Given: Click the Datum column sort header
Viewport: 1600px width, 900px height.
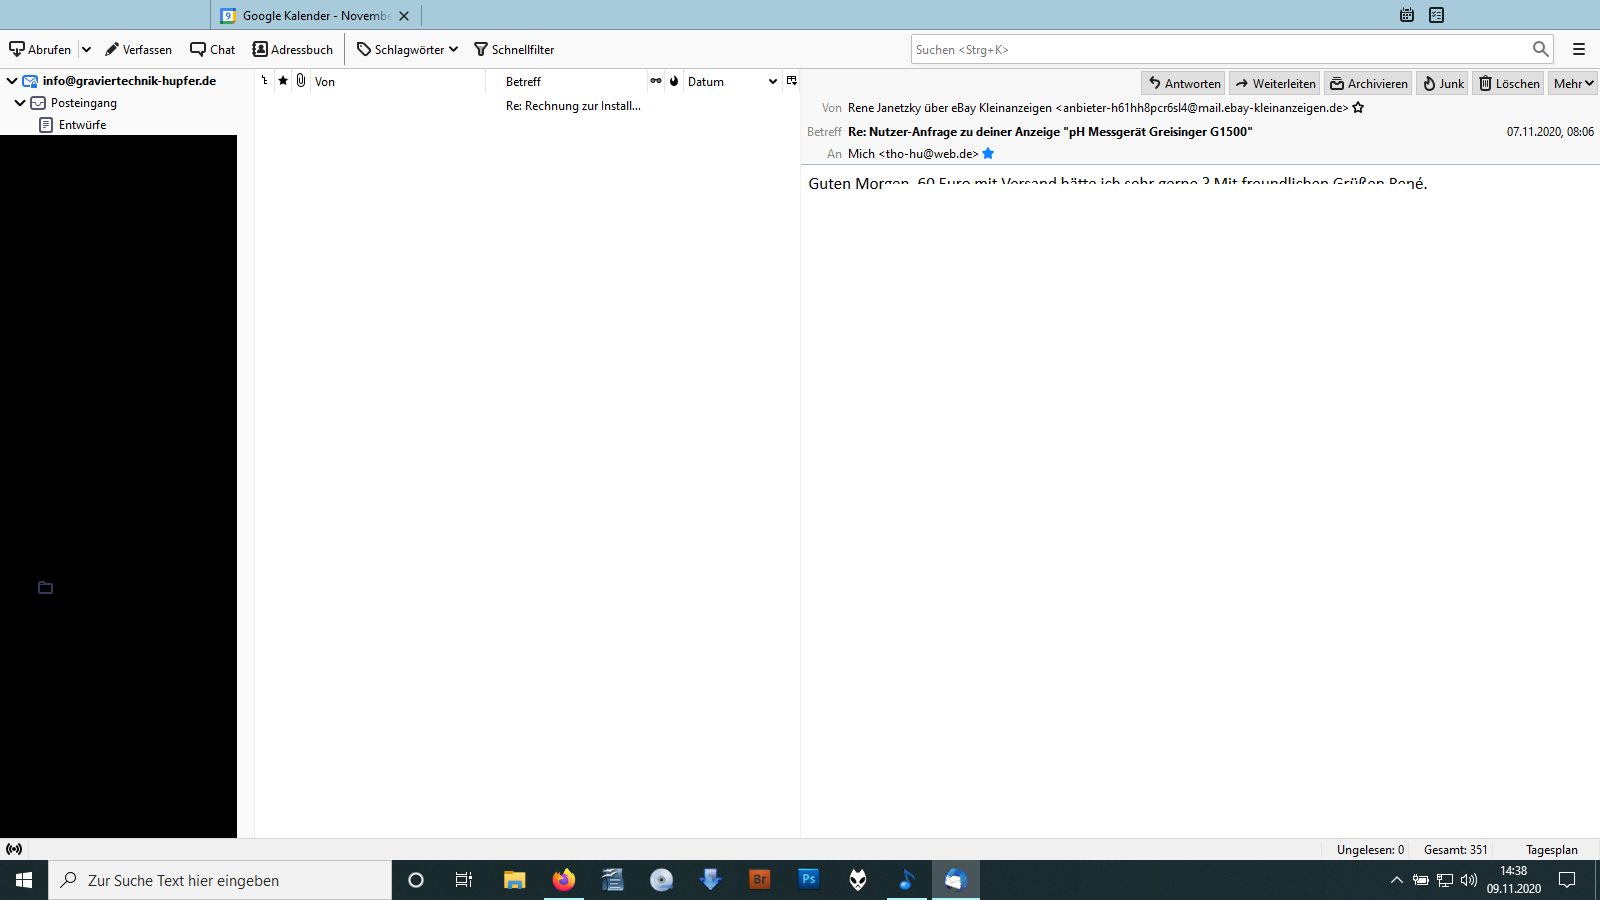Looking at the screenshot, I should tap(733, 81).
